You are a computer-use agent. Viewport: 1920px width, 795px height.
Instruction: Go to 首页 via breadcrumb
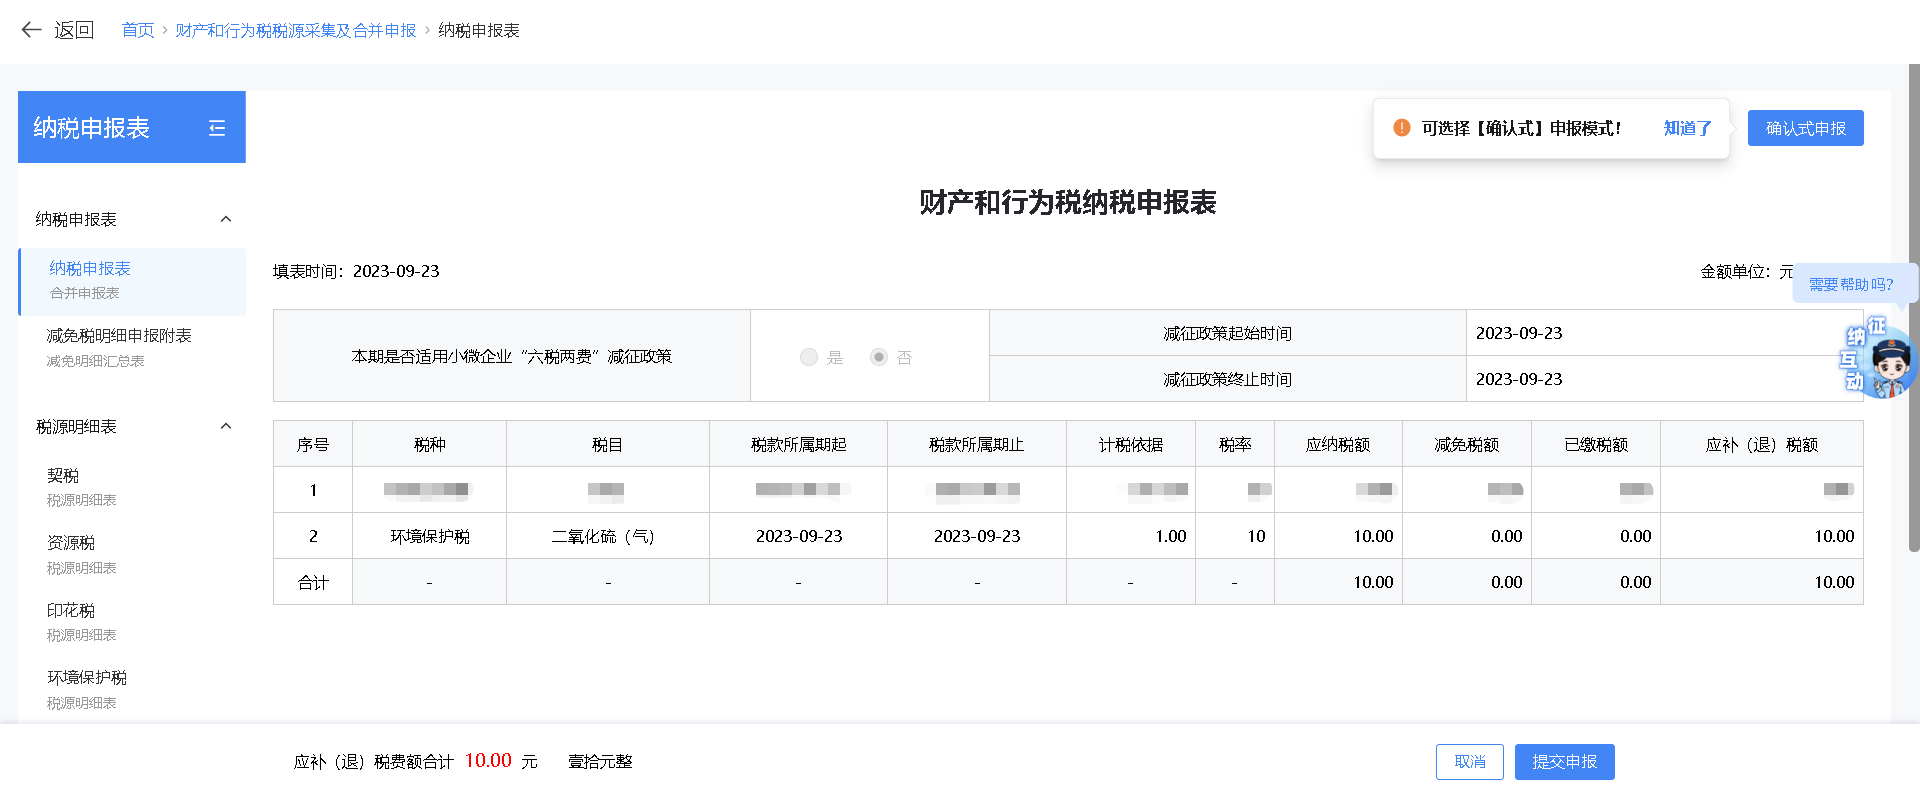tap(138, 30)
